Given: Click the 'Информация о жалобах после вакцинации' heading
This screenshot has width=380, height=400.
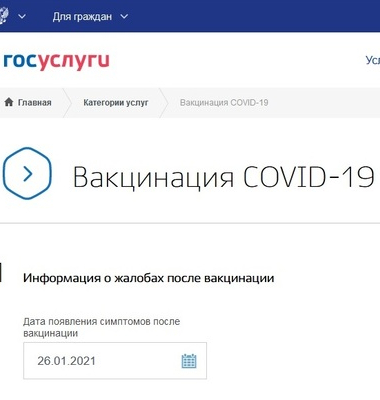Looking at the screenshot, I should point(149,278).
